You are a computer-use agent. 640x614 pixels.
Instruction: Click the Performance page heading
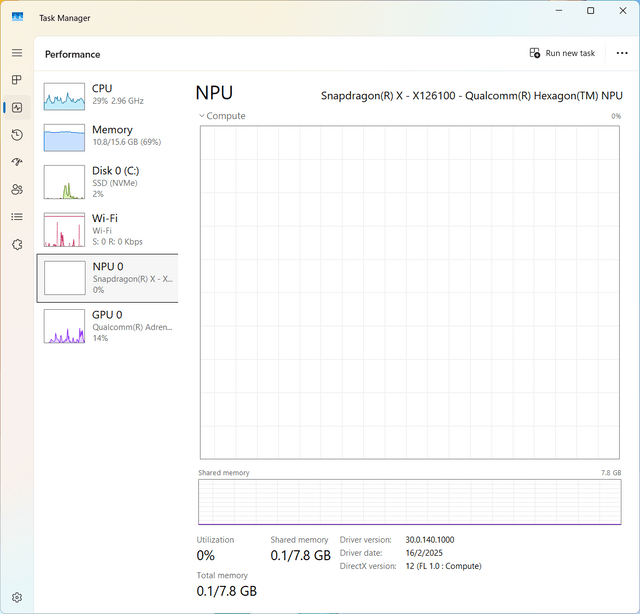pyautogui.click(x=72, y=54)
